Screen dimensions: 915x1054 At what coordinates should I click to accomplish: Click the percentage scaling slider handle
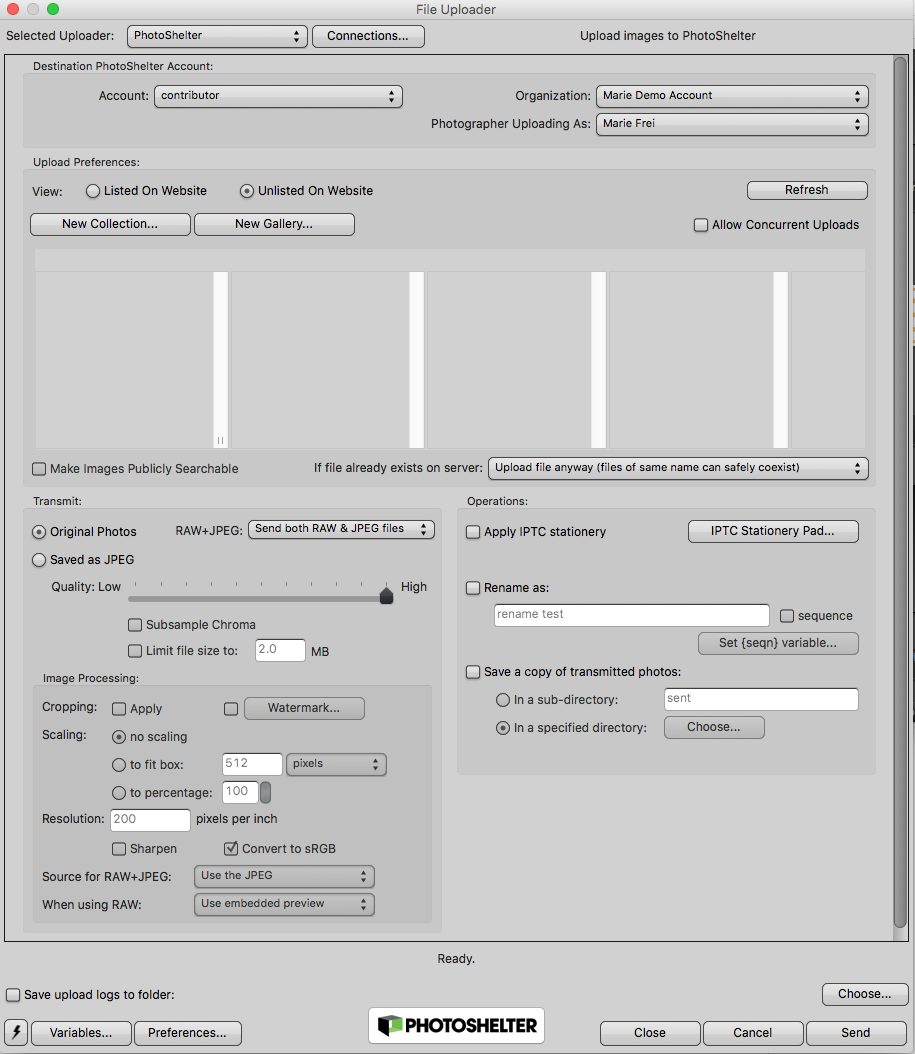[266, 792]
